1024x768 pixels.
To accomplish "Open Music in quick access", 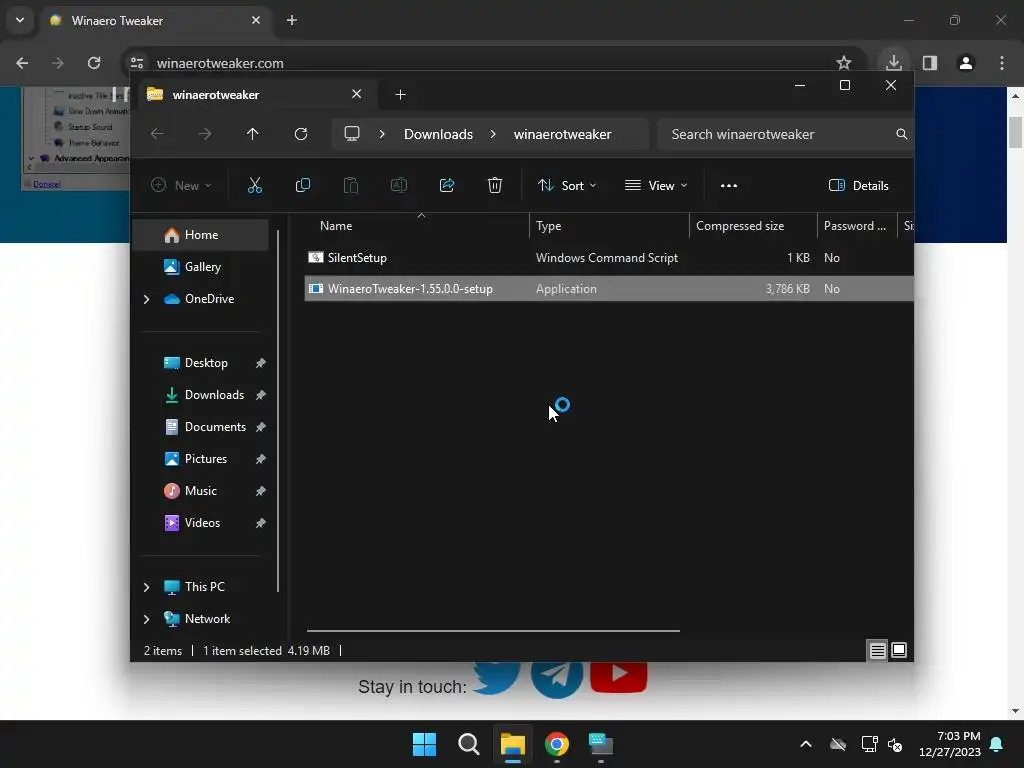I will pyautogui.click(x=201, y=491).
